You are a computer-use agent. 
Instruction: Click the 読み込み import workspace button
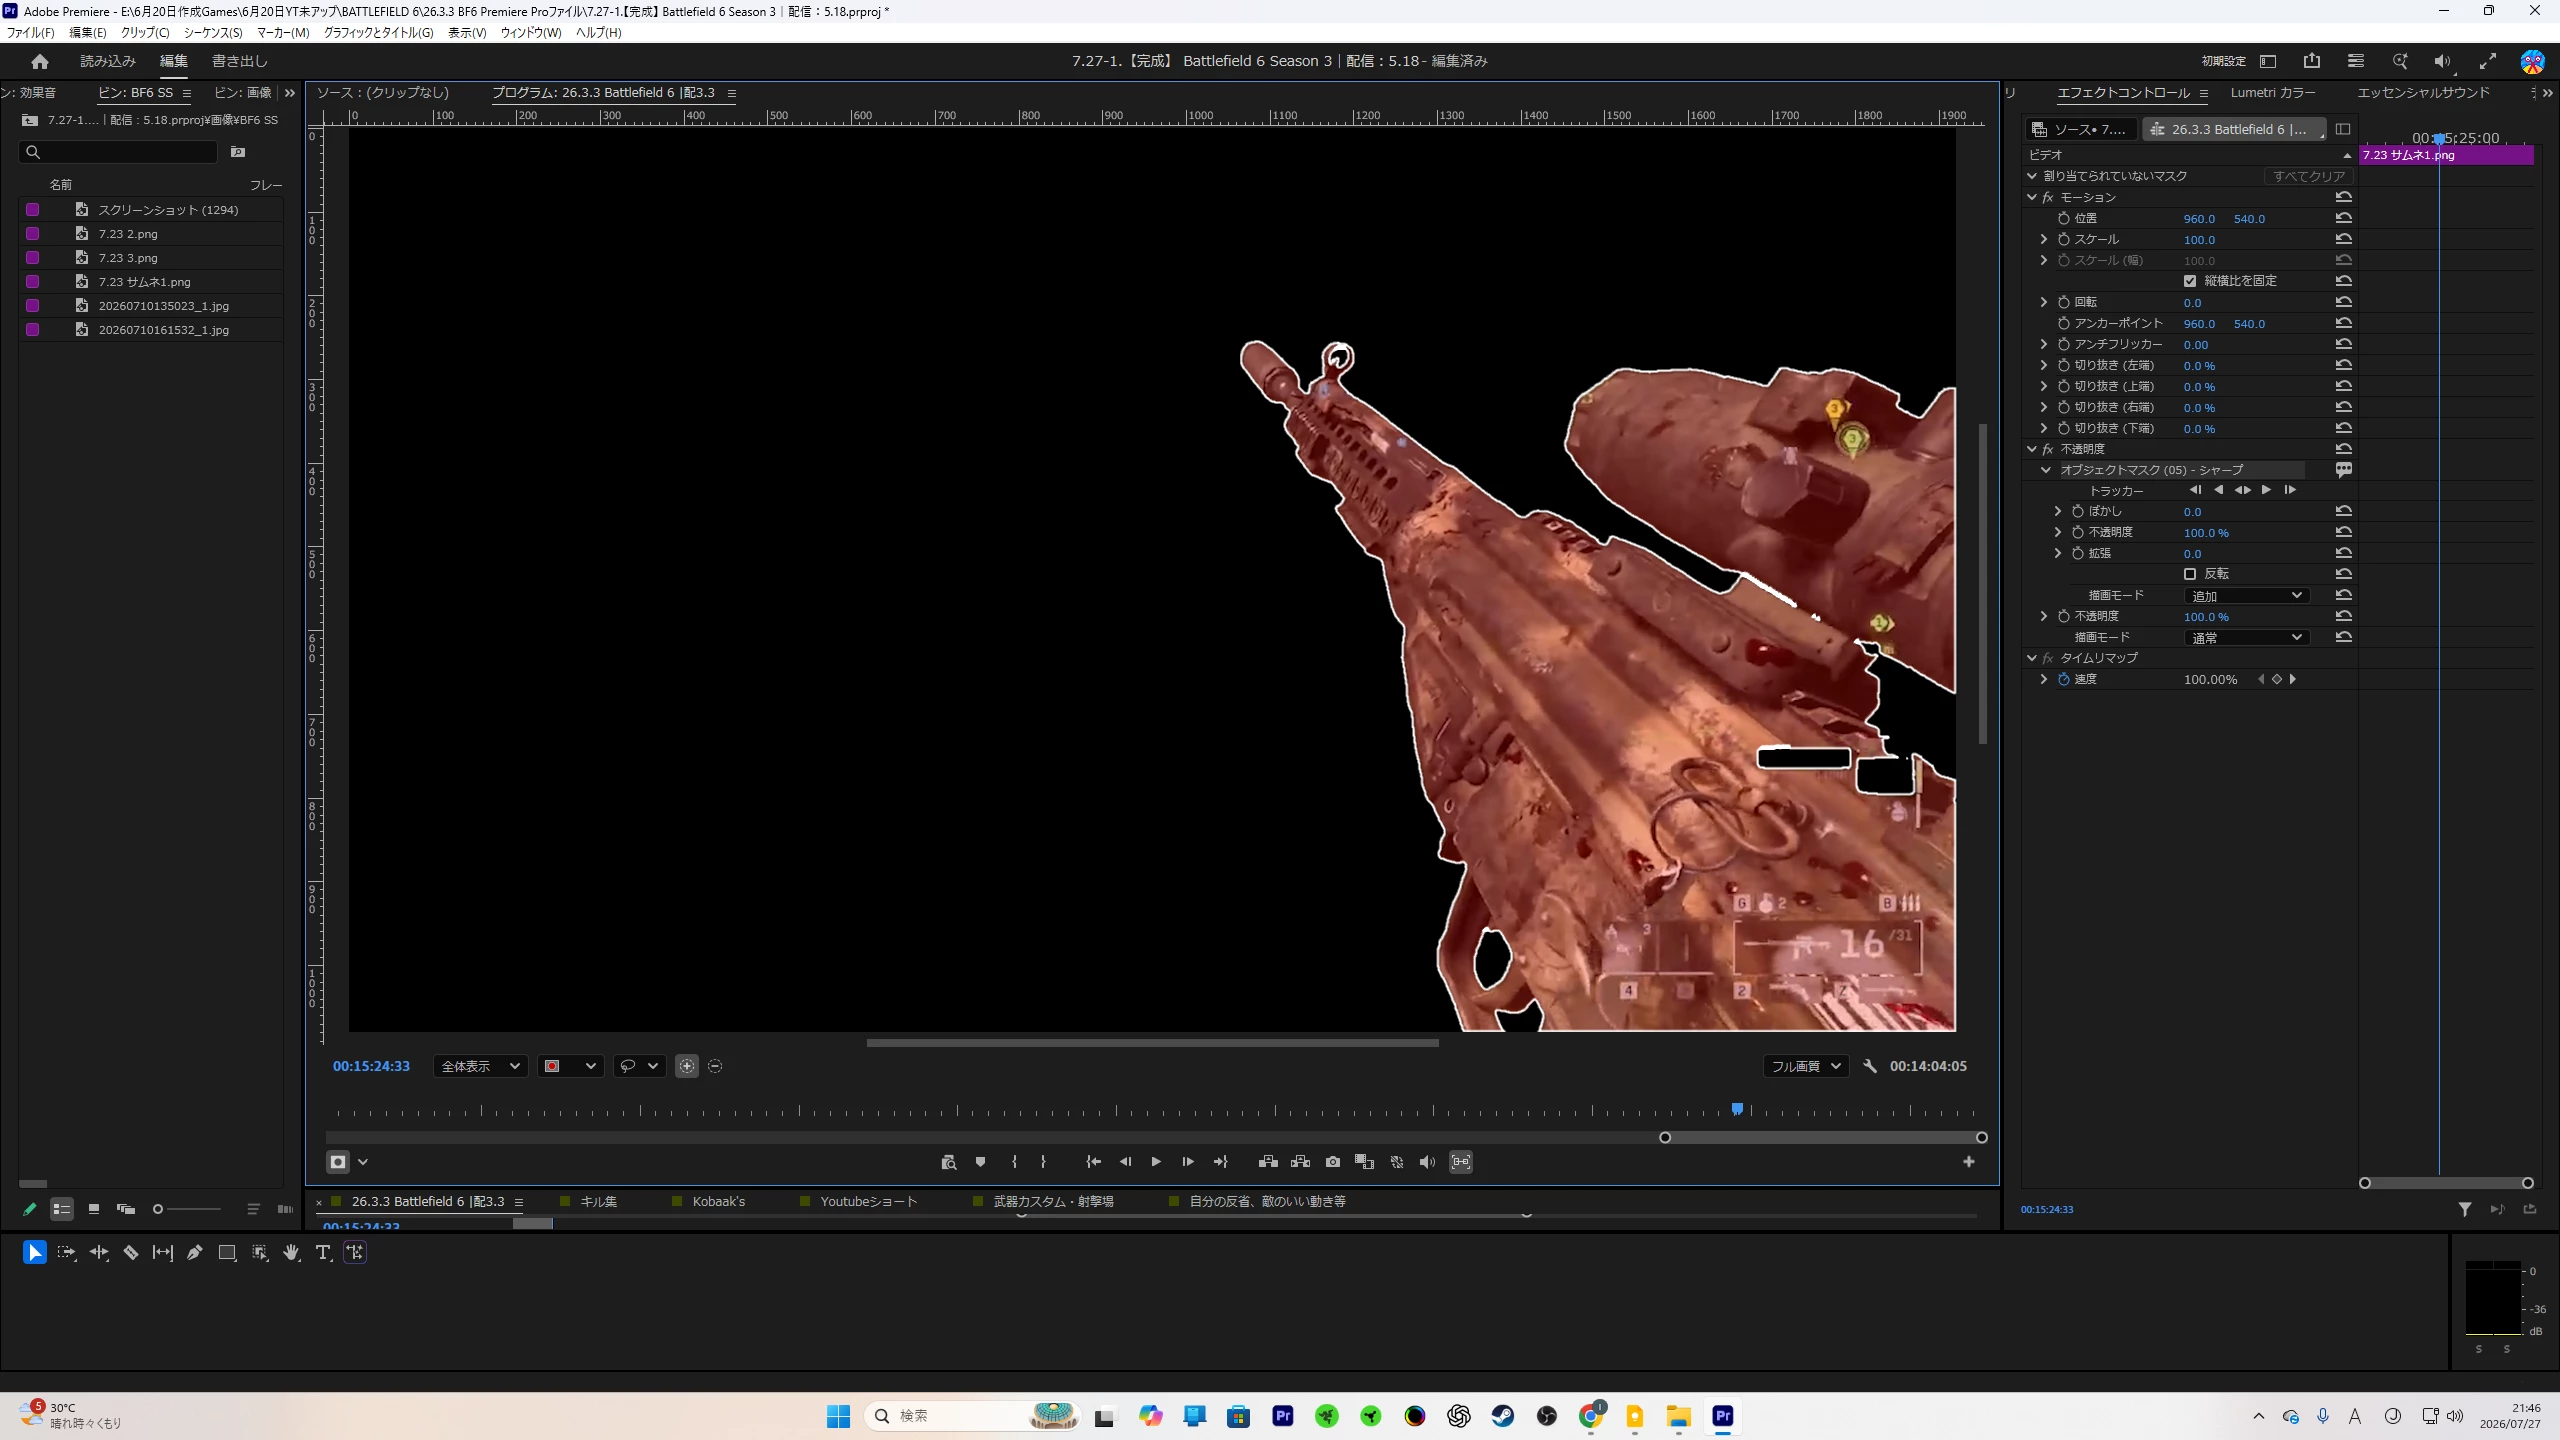pyautogui.click(x=108, y=61)
